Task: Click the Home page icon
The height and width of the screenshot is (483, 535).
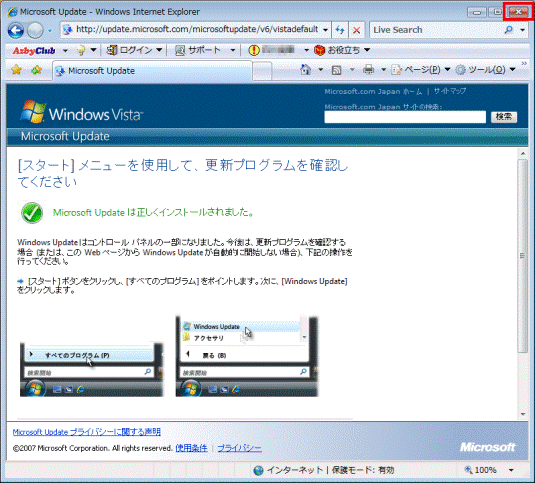Action: (x=305, y=70)
